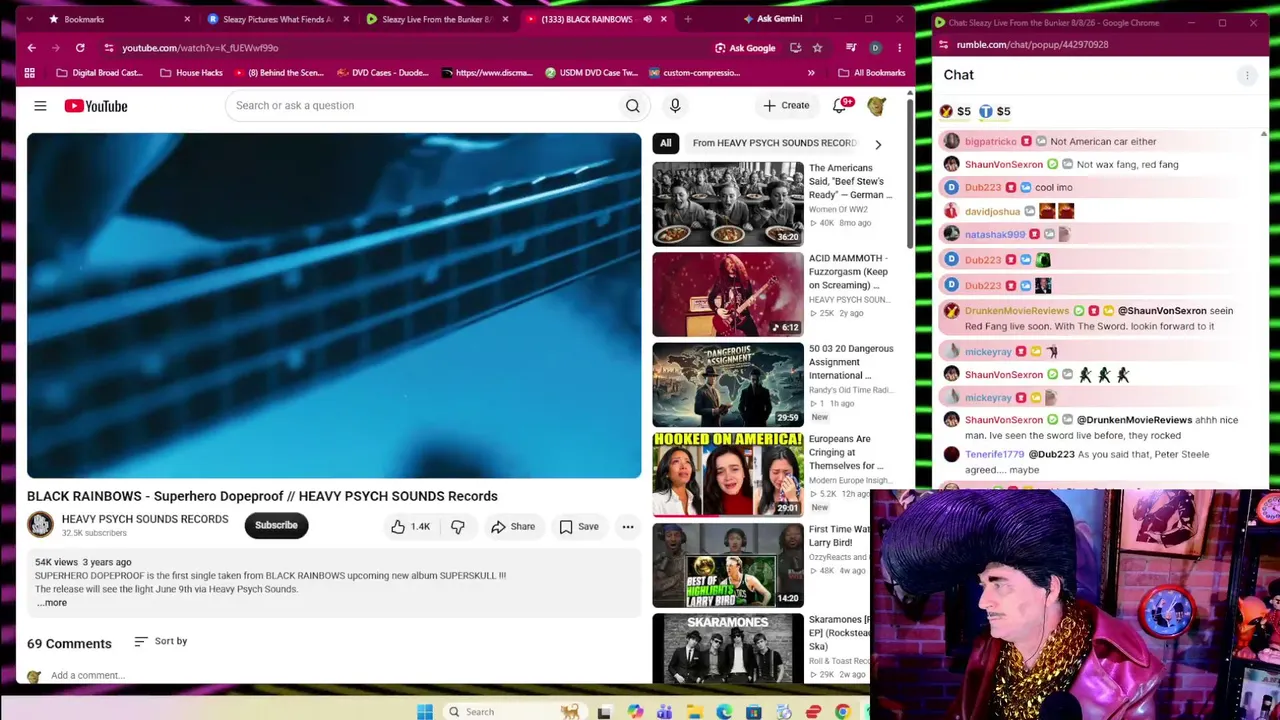The height and width of the screenshot is (720, 1280).
Task: Reload the YouTube page
Action: (80, 47)
